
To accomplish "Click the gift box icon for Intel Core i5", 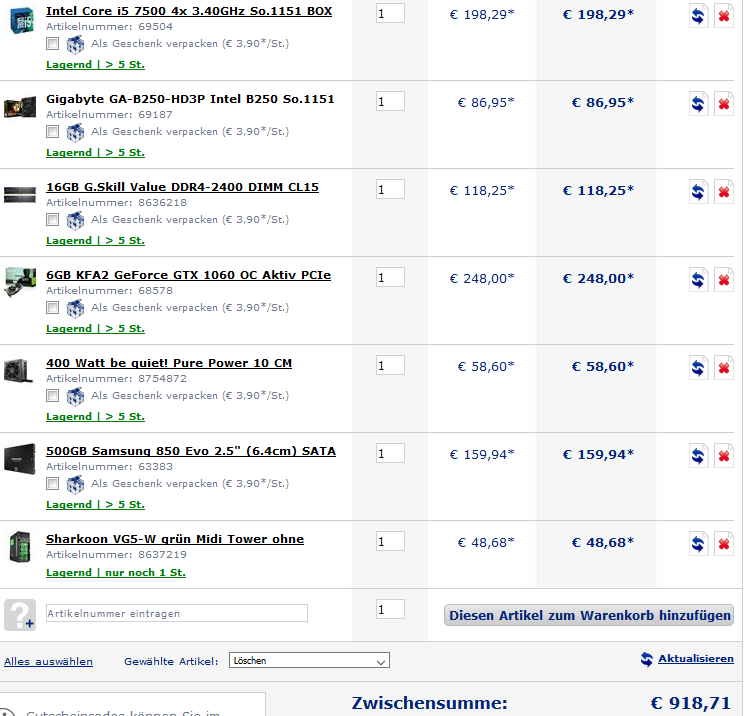I will click(75, 45).
